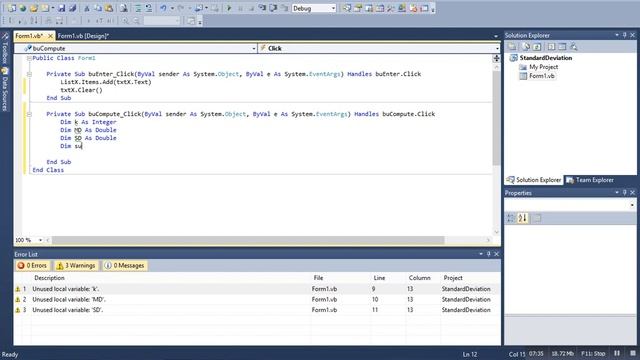
Task: Click the New Project toolbar icon
Action: tap(12, 8)
